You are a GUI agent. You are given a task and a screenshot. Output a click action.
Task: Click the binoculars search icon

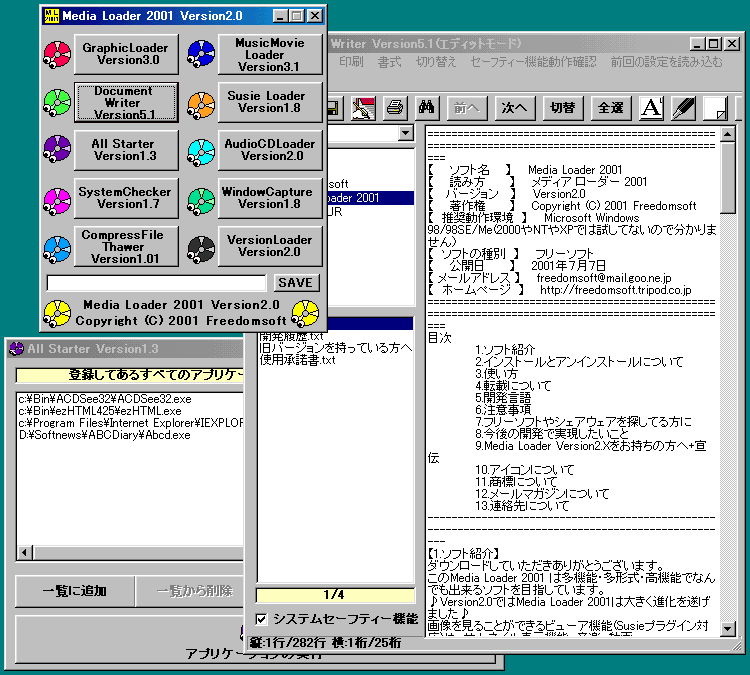click(427, 108)
